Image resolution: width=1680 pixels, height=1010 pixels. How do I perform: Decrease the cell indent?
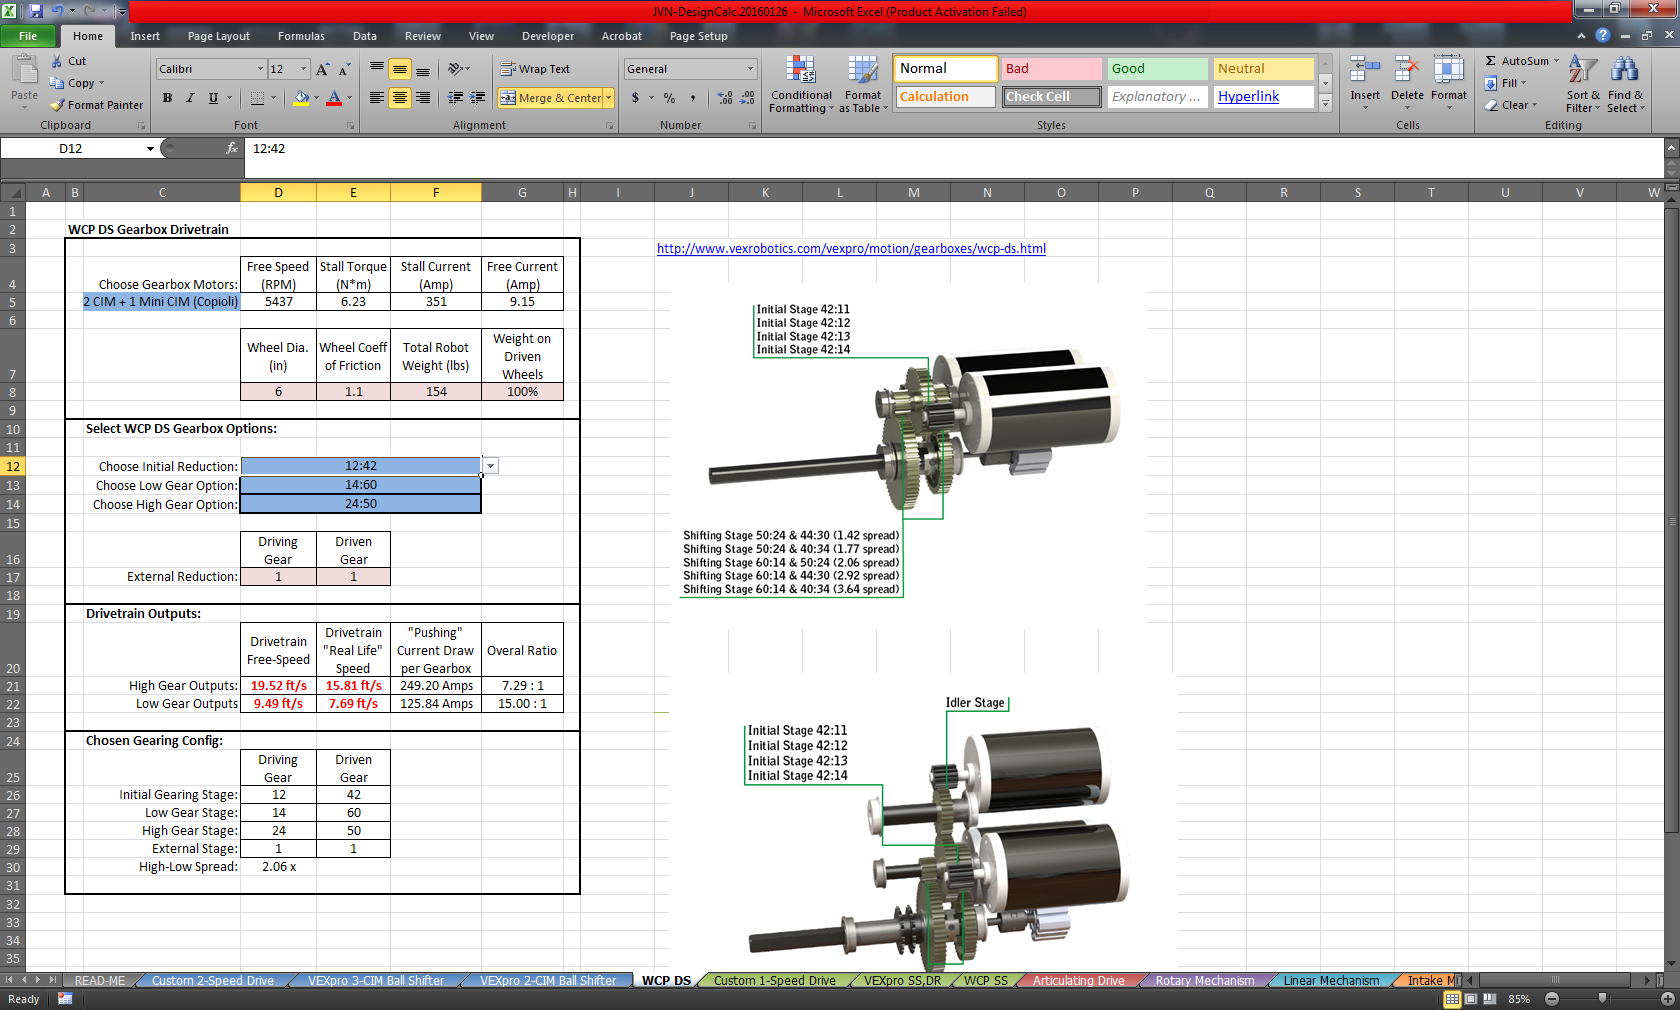[455, 98]
